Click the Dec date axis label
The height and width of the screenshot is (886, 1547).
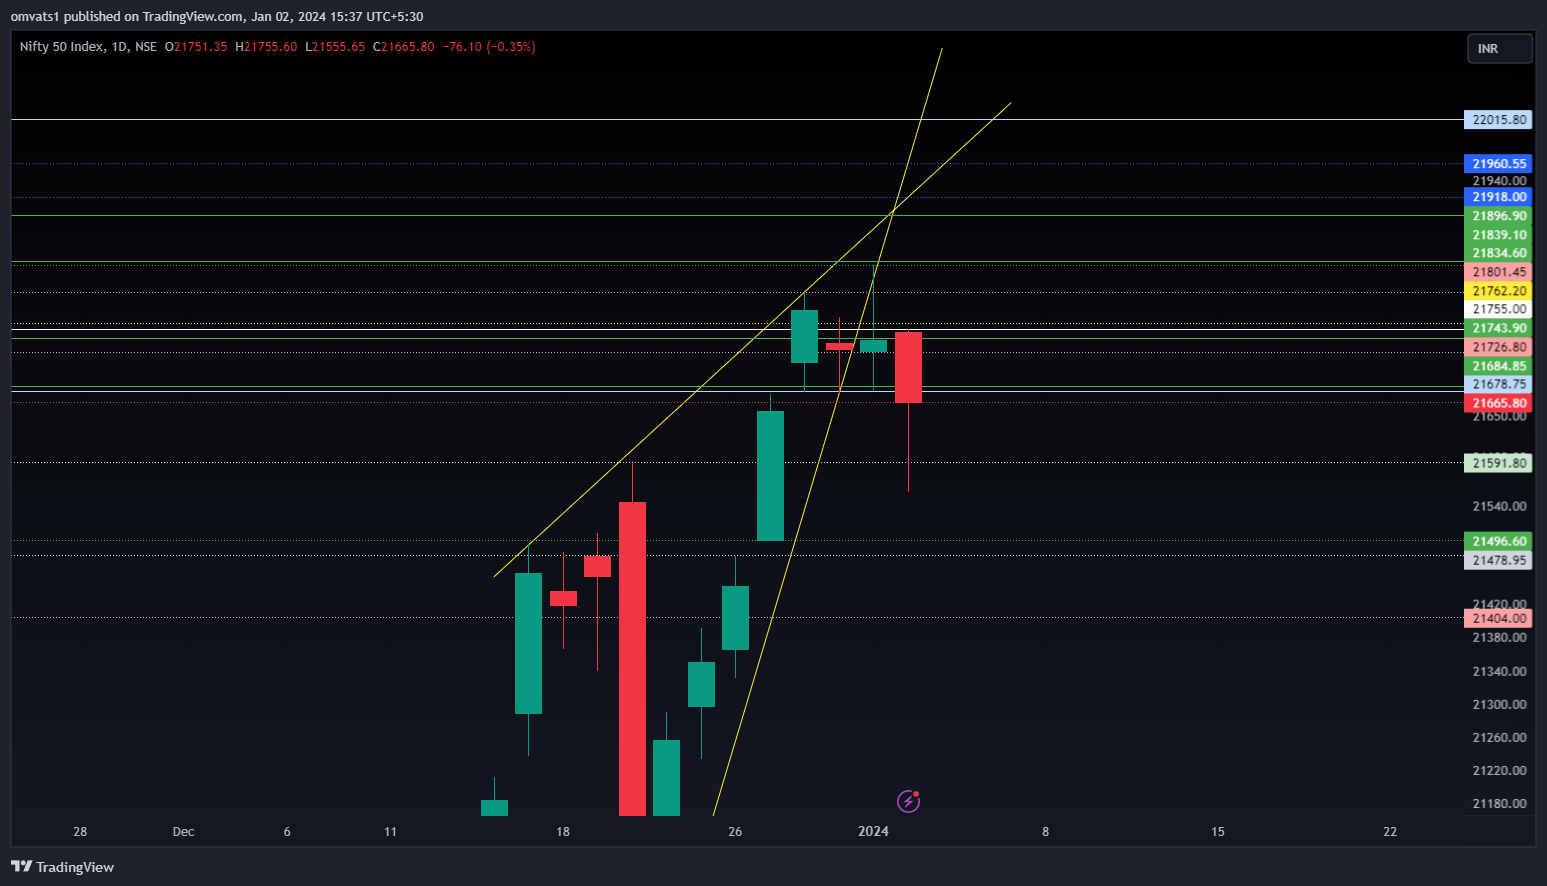[x=183, y=831]
